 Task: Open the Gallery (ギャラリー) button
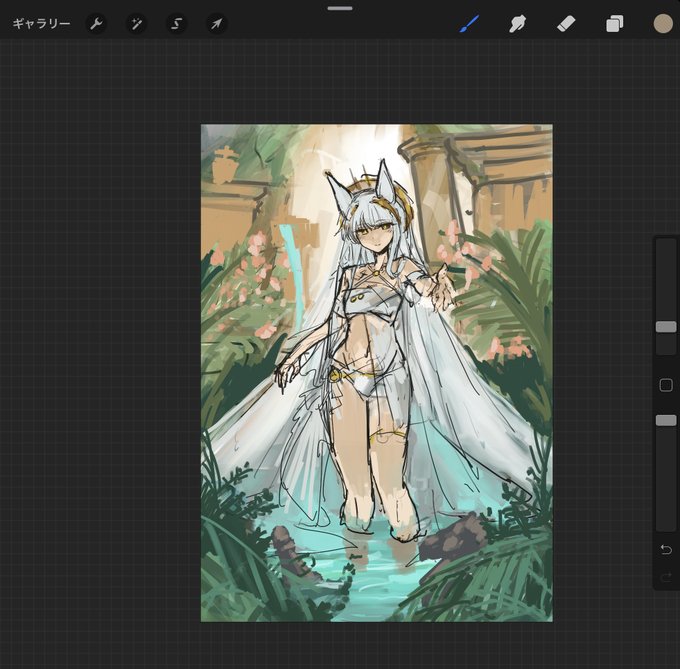click(x=41, y=23)
